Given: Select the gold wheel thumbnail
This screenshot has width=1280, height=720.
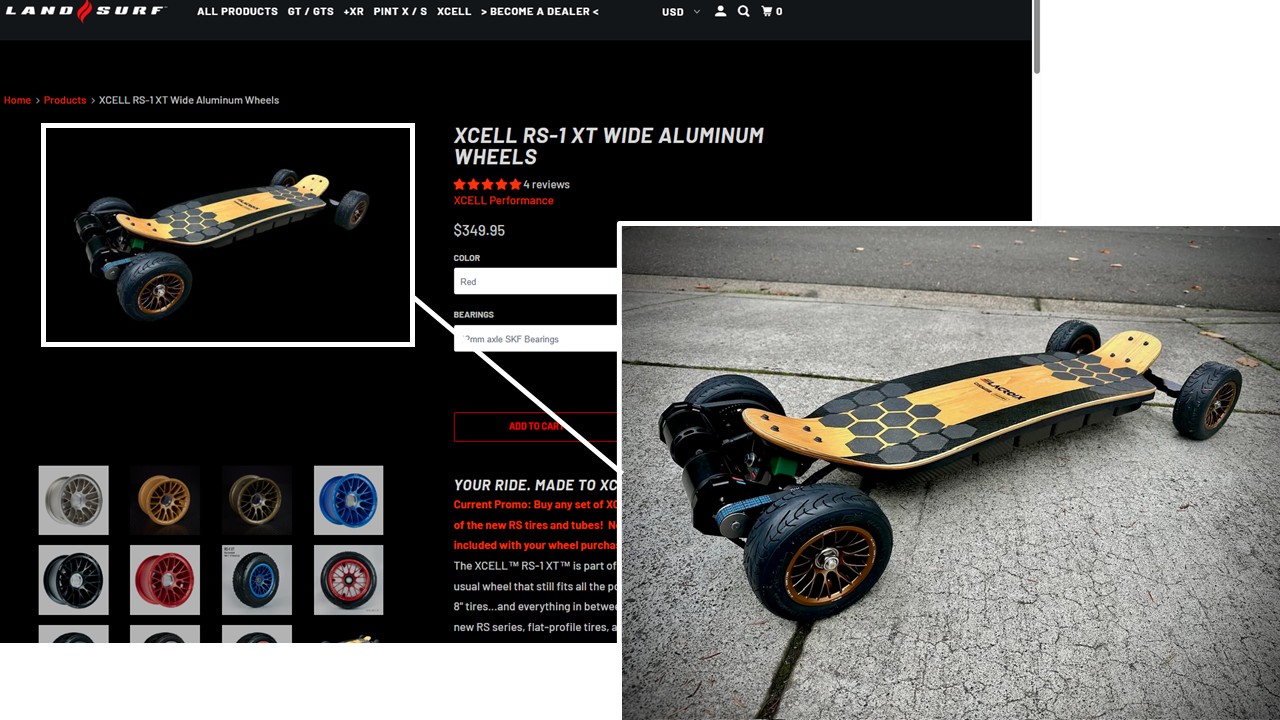Looking at the screenshot, I should (x=165, y=500).
